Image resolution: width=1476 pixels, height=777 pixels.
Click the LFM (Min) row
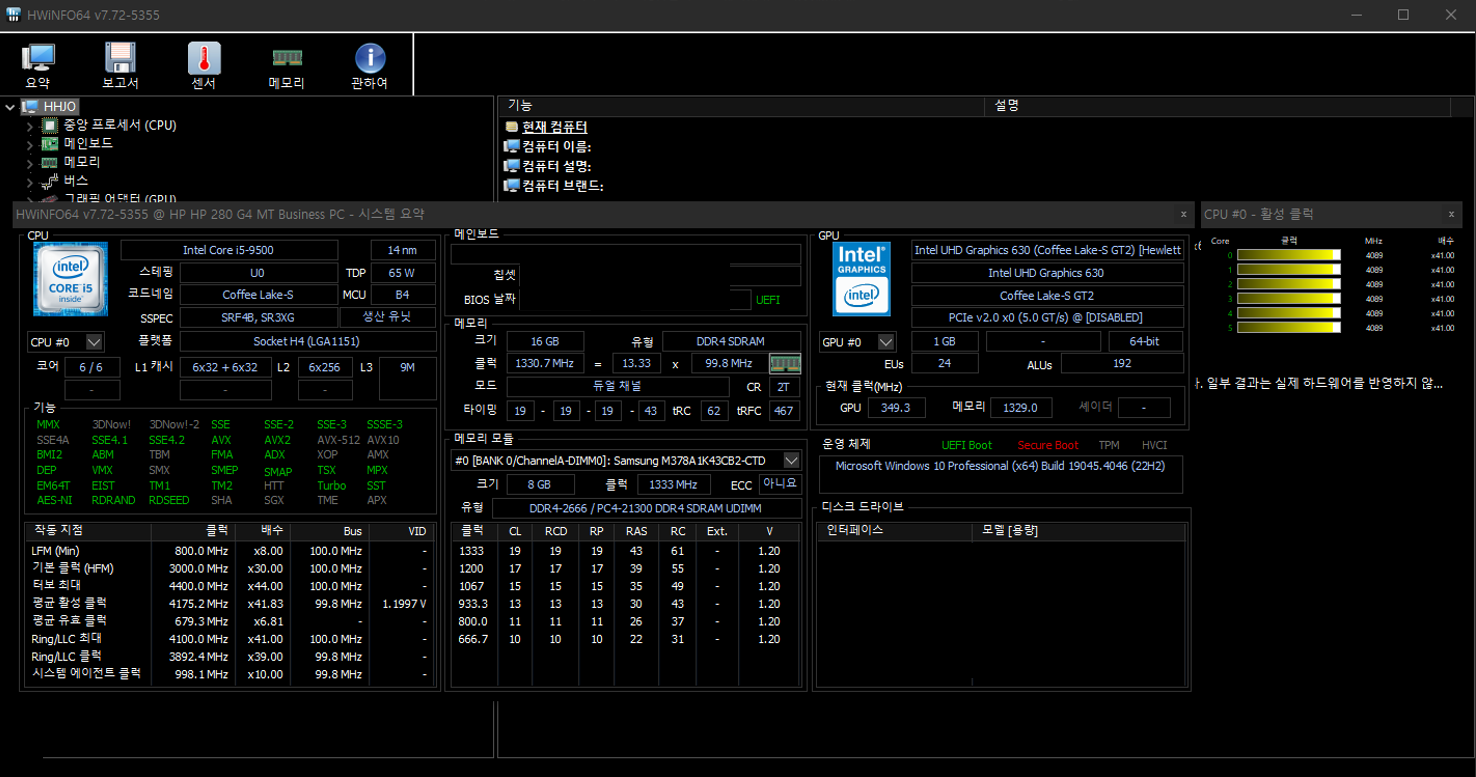230,551
